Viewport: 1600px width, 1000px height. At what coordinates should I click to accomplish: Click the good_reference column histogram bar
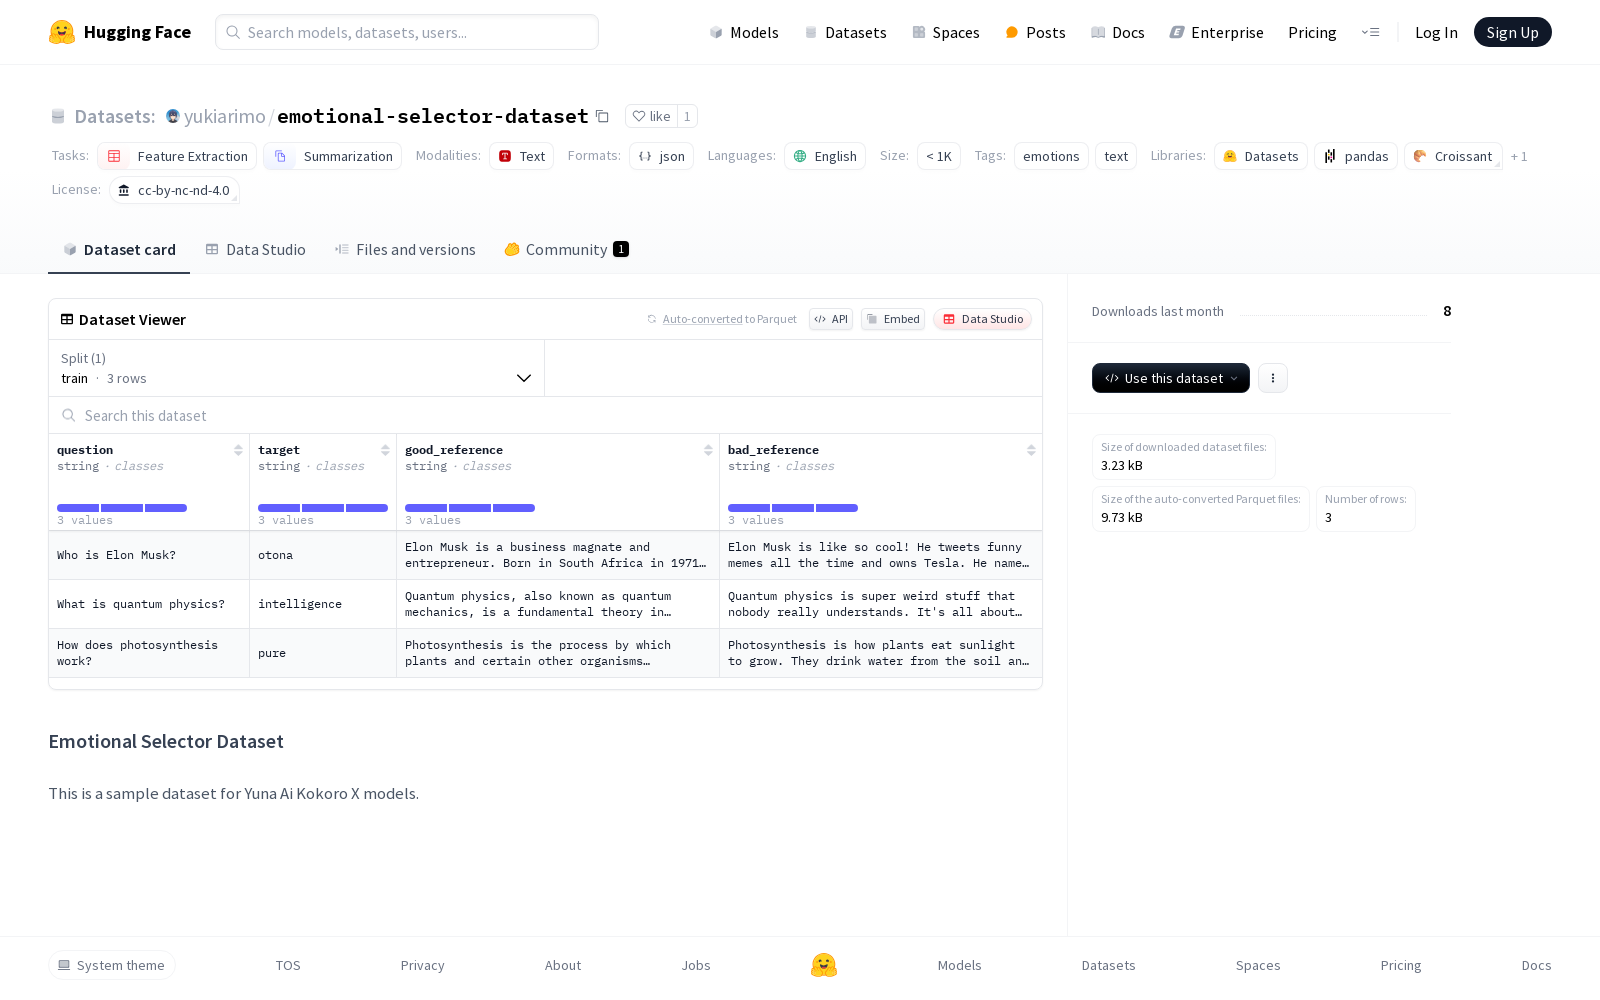point(470,508)
